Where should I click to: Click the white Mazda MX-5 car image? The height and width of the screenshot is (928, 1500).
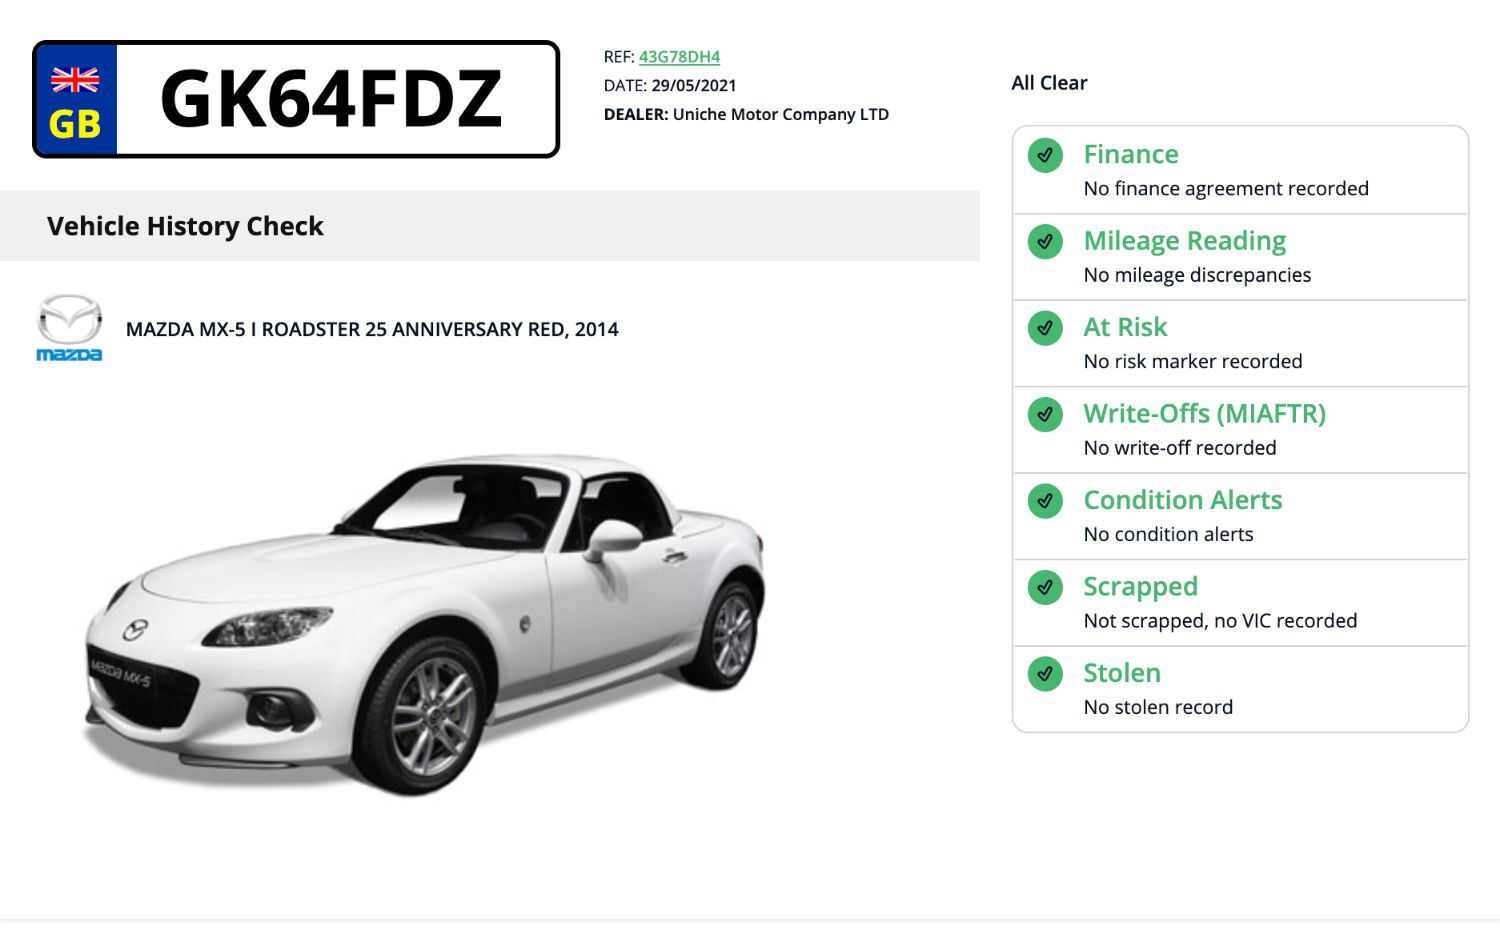425,625
